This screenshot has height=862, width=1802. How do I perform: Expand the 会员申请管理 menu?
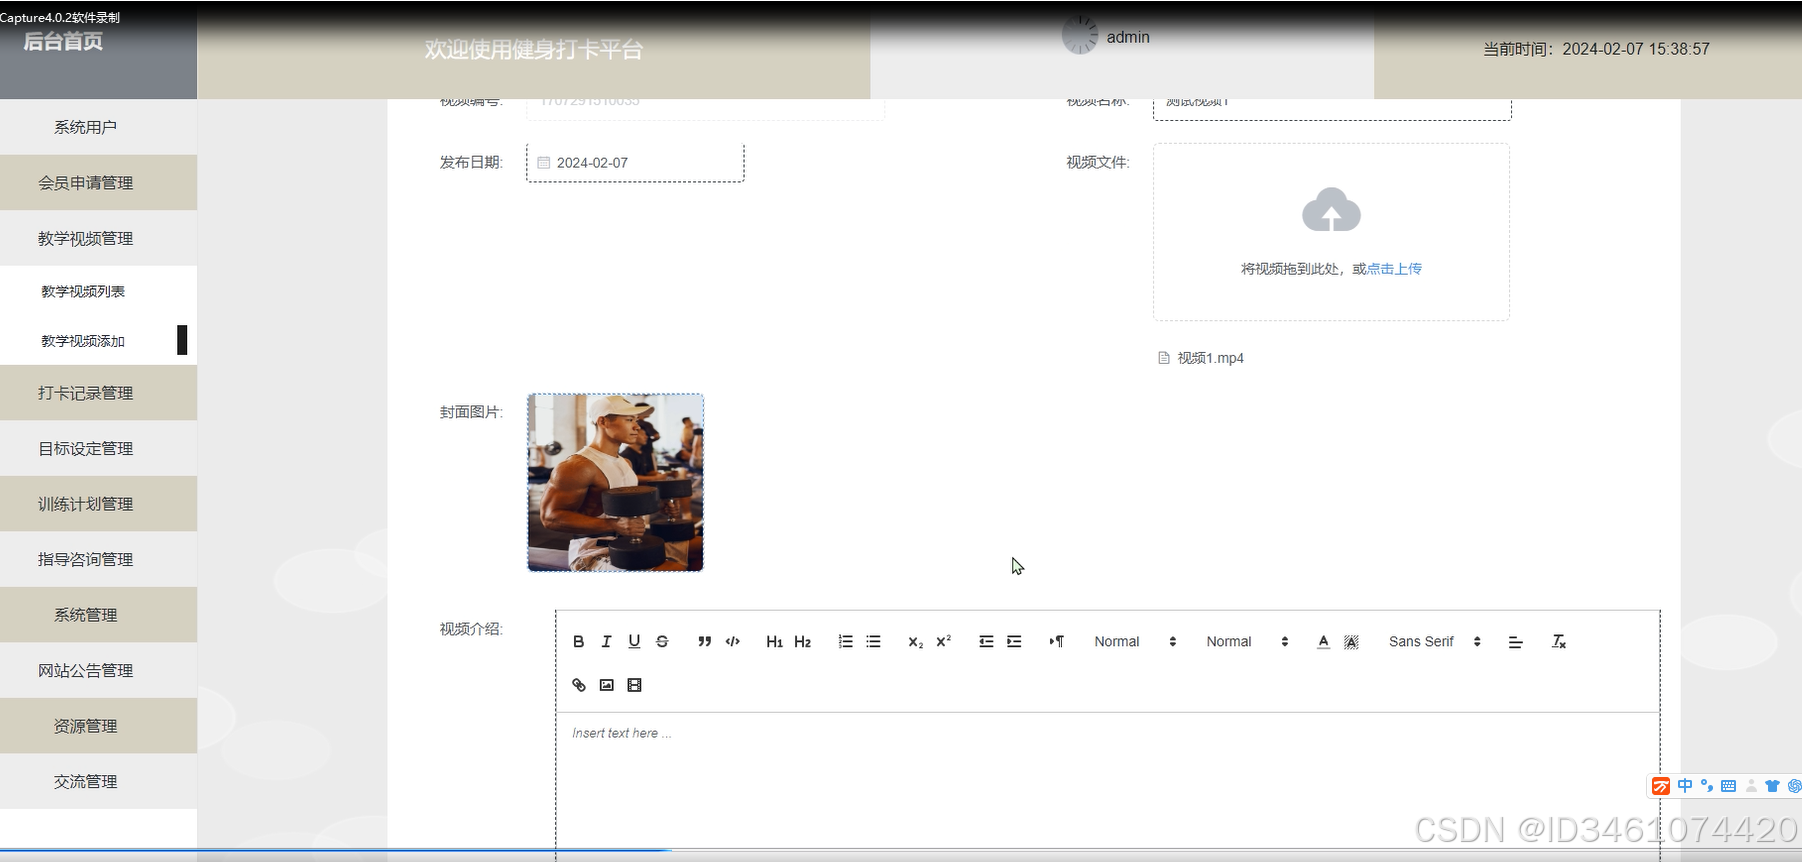click(x=98, y=183)
